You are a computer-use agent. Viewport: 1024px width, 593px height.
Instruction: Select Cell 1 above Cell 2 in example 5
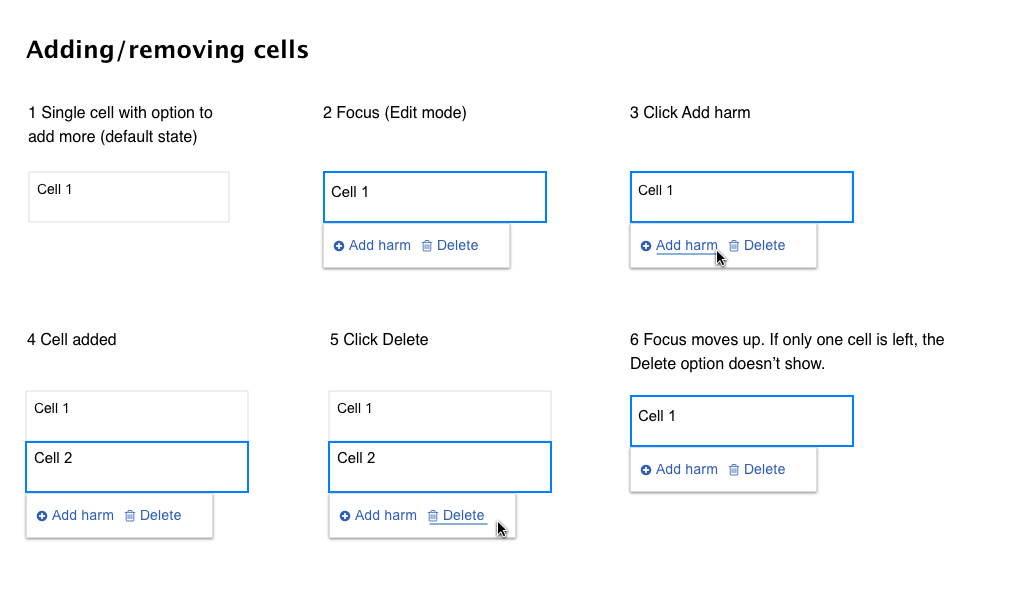tap(440, 416)
